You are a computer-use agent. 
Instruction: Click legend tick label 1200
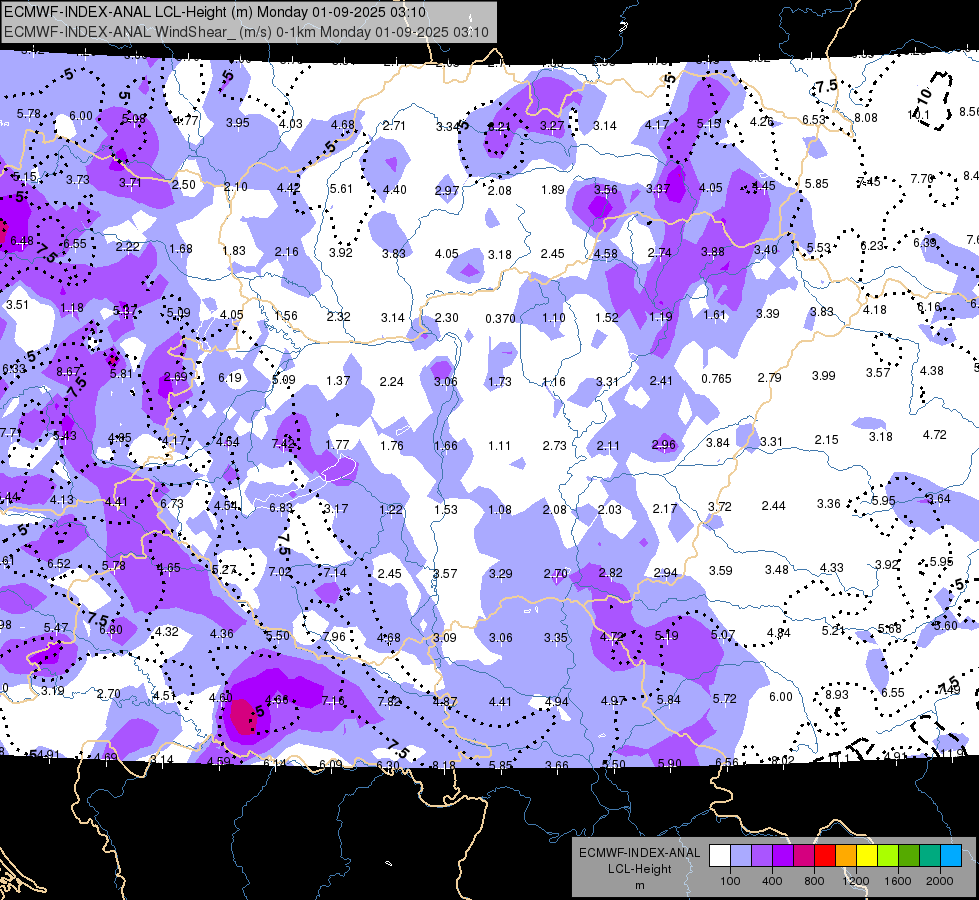855,881
